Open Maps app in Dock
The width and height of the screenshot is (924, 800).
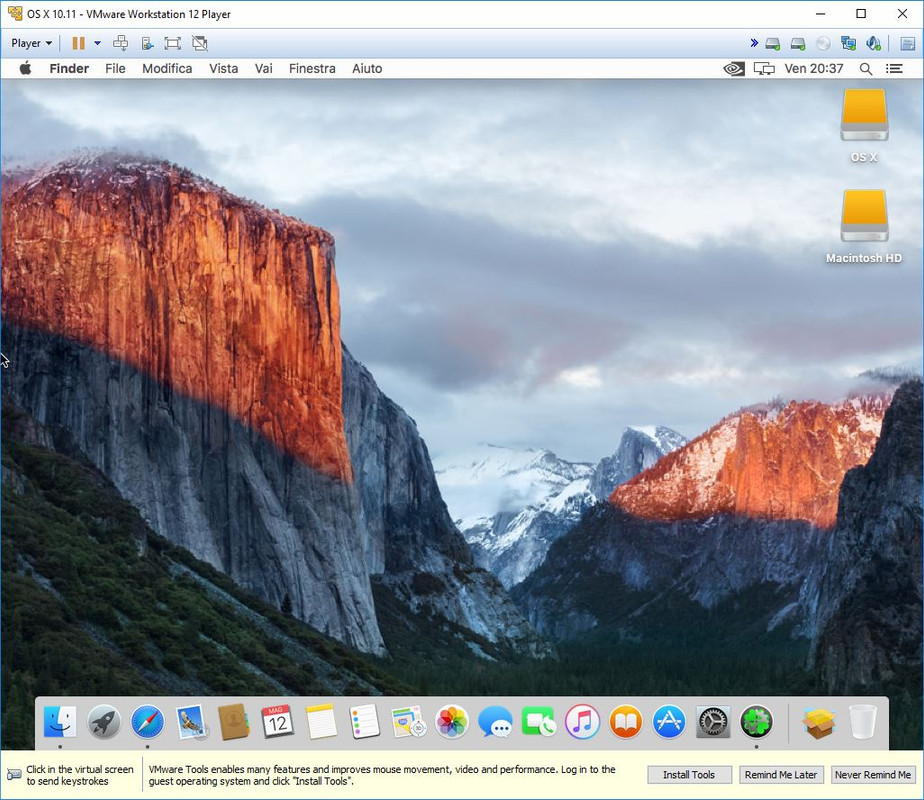(x=408, y=721)
